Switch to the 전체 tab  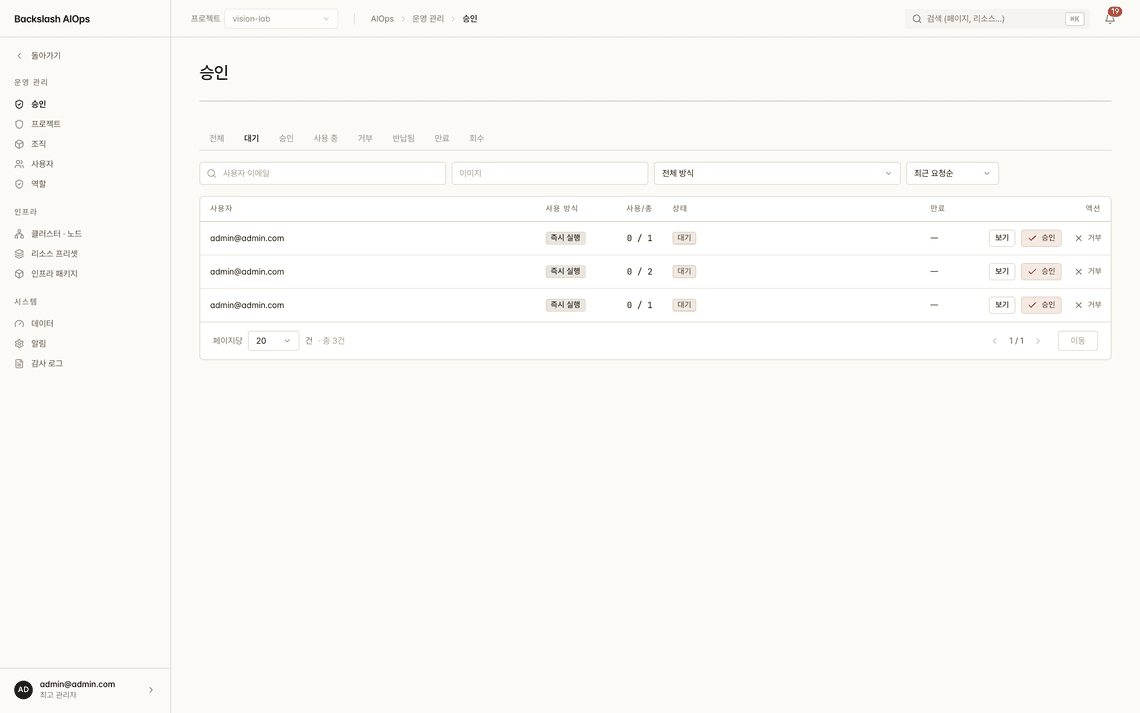point(217,138)
